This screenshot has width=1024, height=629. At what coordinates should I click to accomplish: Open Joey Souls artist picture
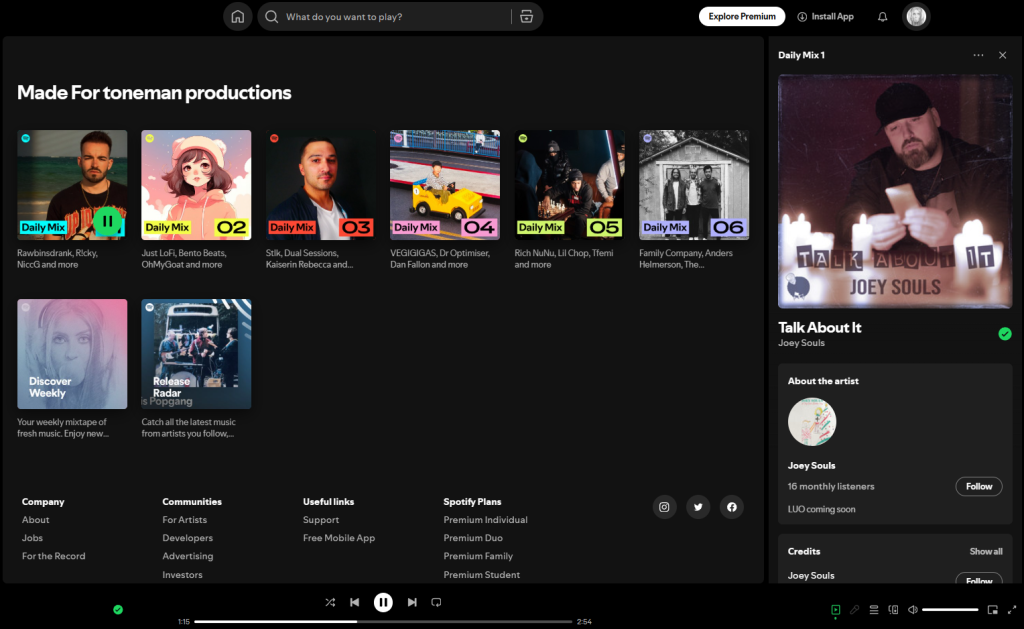pyautogui.click(x=812, y=422)
